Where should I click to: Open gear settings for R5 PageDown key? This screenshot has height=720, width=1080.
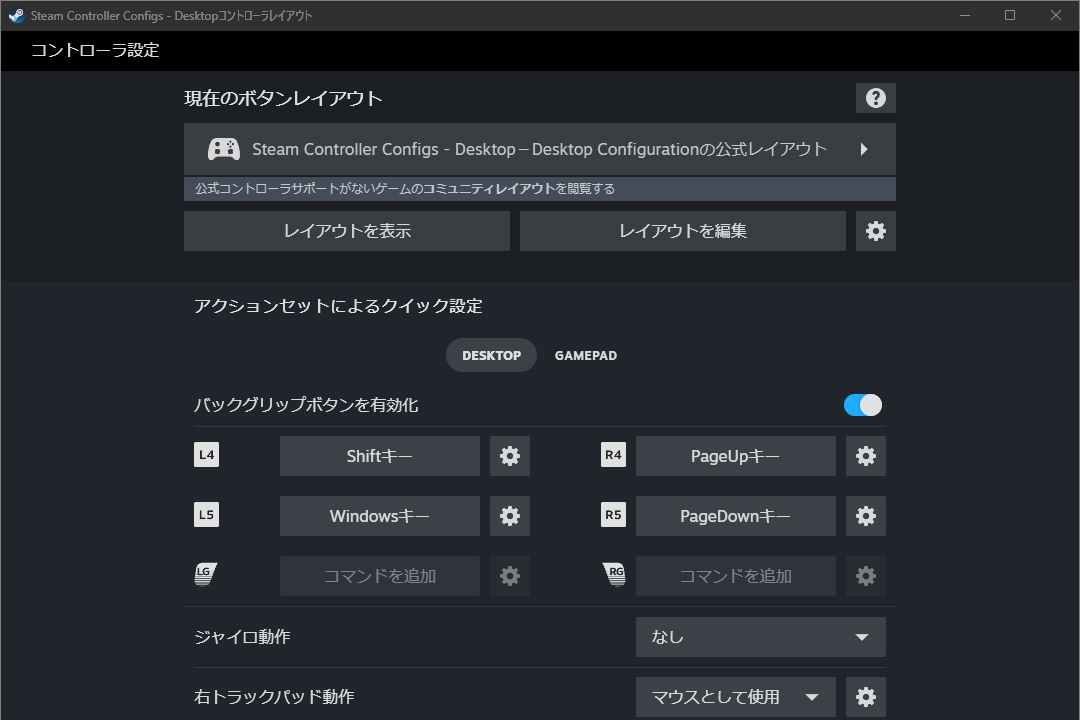tap(866, 516)
